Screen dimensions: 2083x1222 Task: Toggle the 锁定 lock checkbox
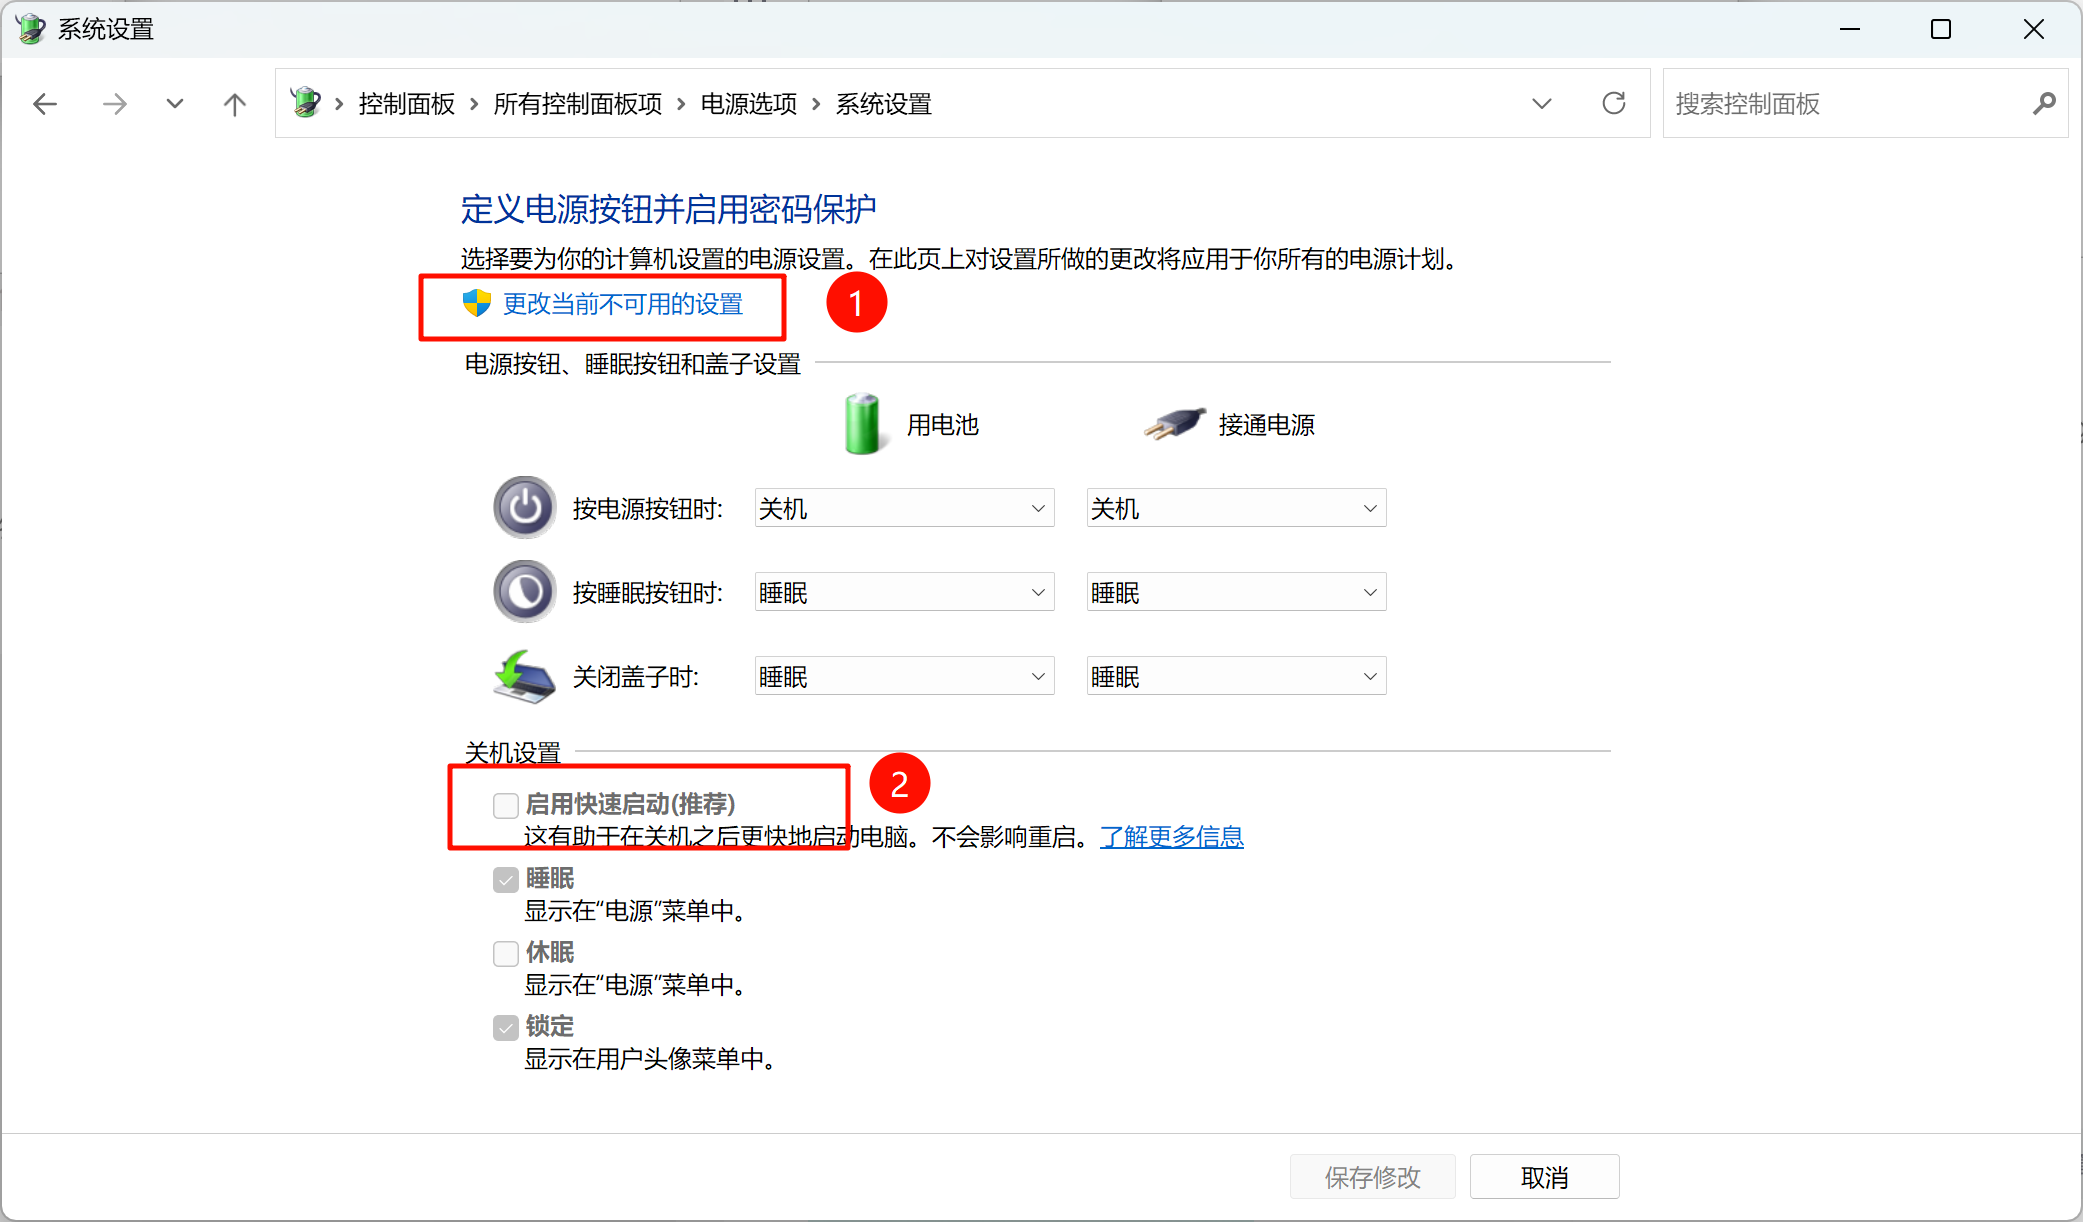[x=506, y=1027]
